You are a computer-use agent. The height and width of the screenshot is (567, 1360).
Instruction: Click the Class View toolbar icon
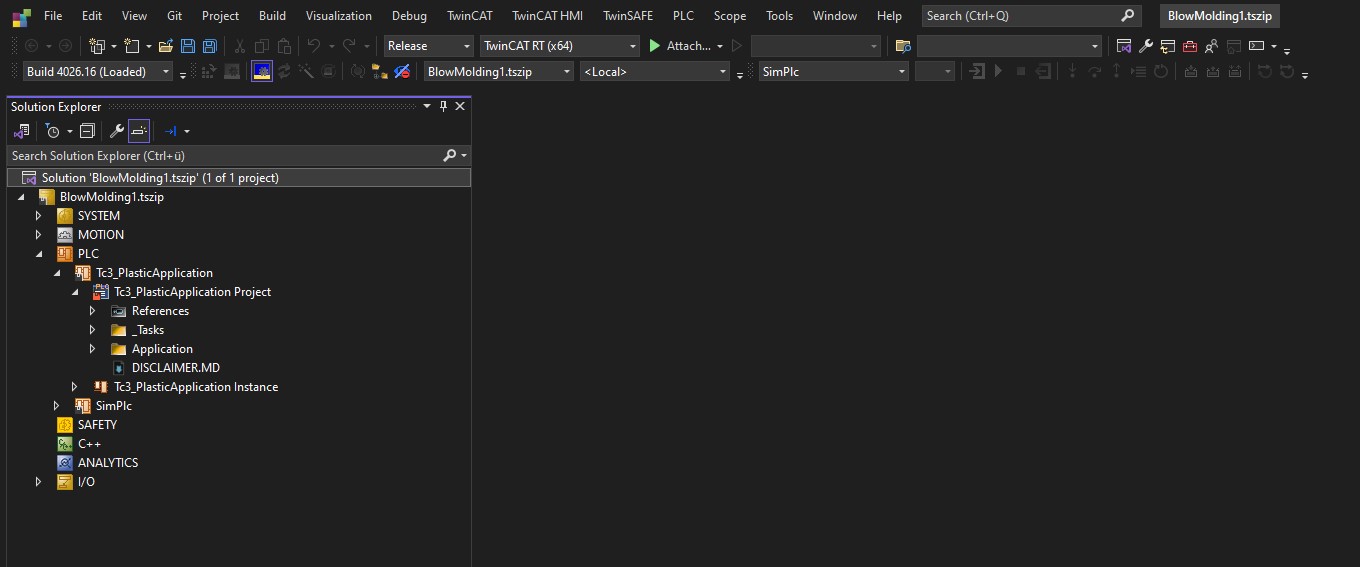pos(1167,46)
